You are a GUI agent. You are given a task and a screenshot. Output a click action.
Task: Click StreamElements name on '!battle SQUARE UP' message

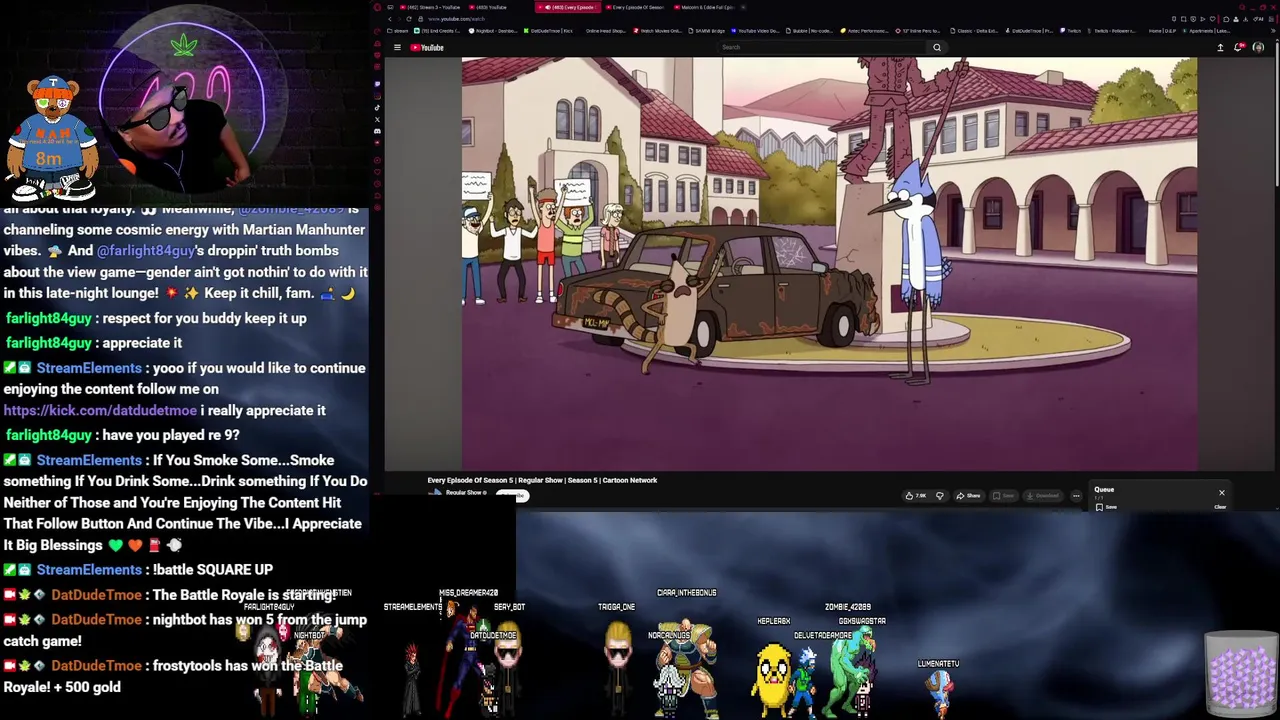[89, 570]
